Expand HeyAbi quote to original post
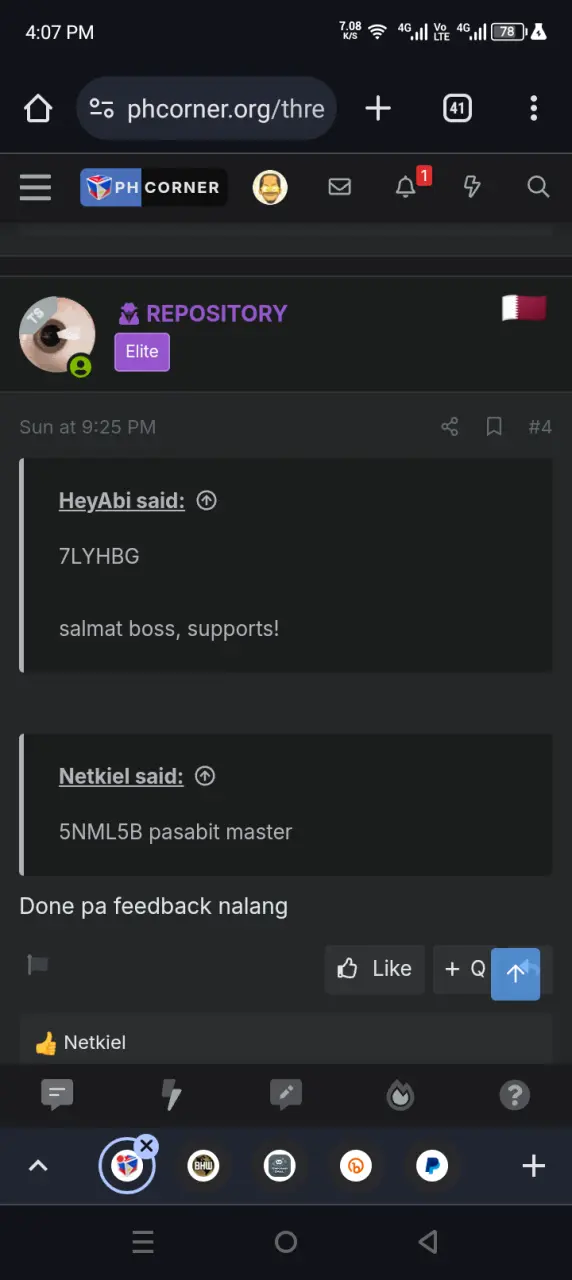The height and width of the screenshot is (1280, 572). pyautogui.click(x=207, y=501)
